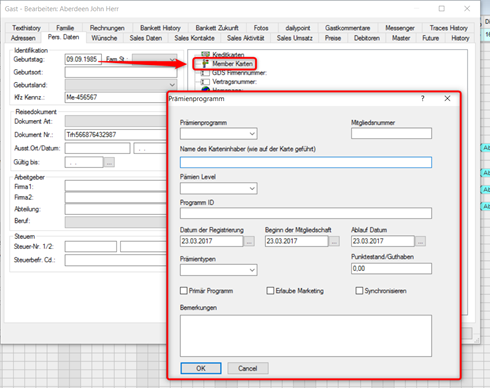Click Cancel in the Prämienprogramm dialog
The image size is (490, 388).
(x=248, y=368)
